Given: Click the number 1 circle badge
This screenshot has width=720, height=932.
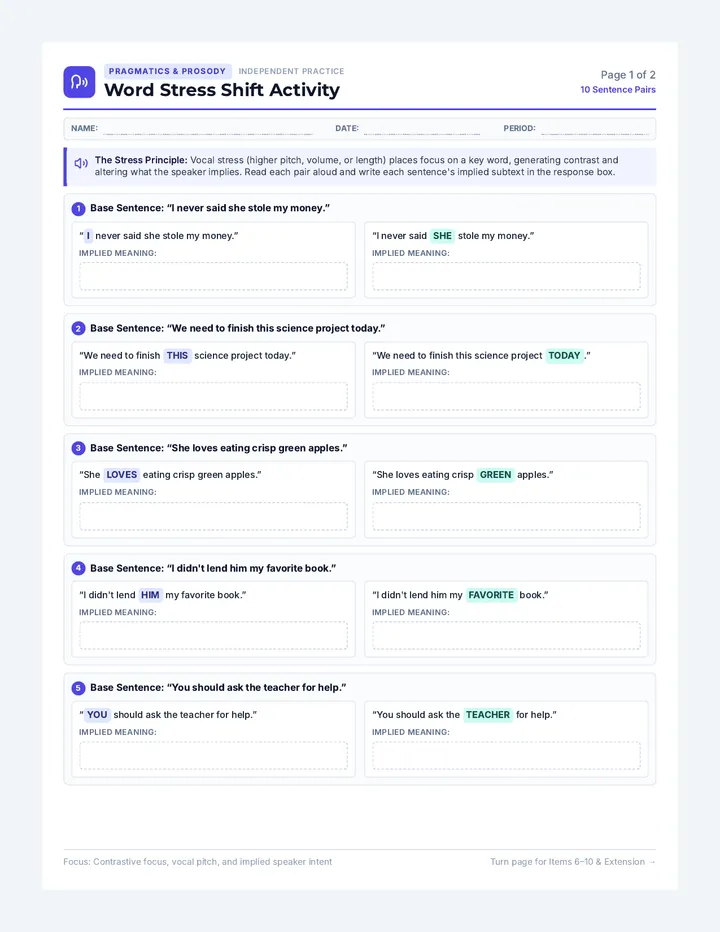Looking at the screenshot, I should pyautogui.click(x=78, y=209).
